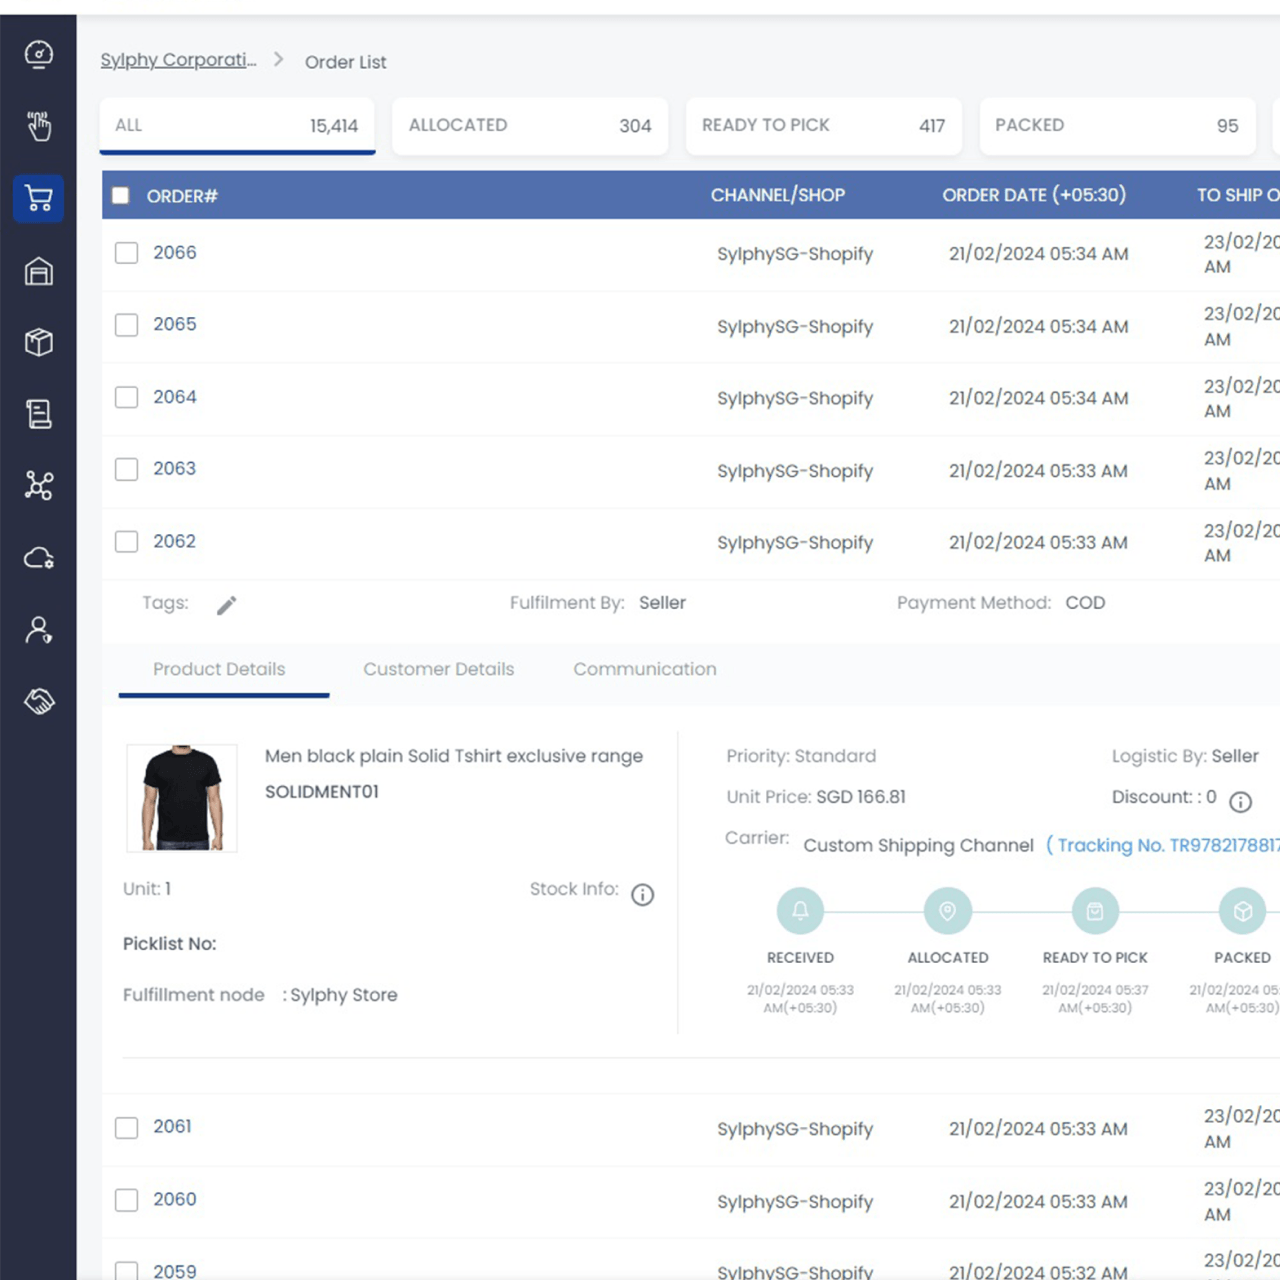Select the checkbox for order 2066
This screenshot has height=1280, width=1280.
126,253
